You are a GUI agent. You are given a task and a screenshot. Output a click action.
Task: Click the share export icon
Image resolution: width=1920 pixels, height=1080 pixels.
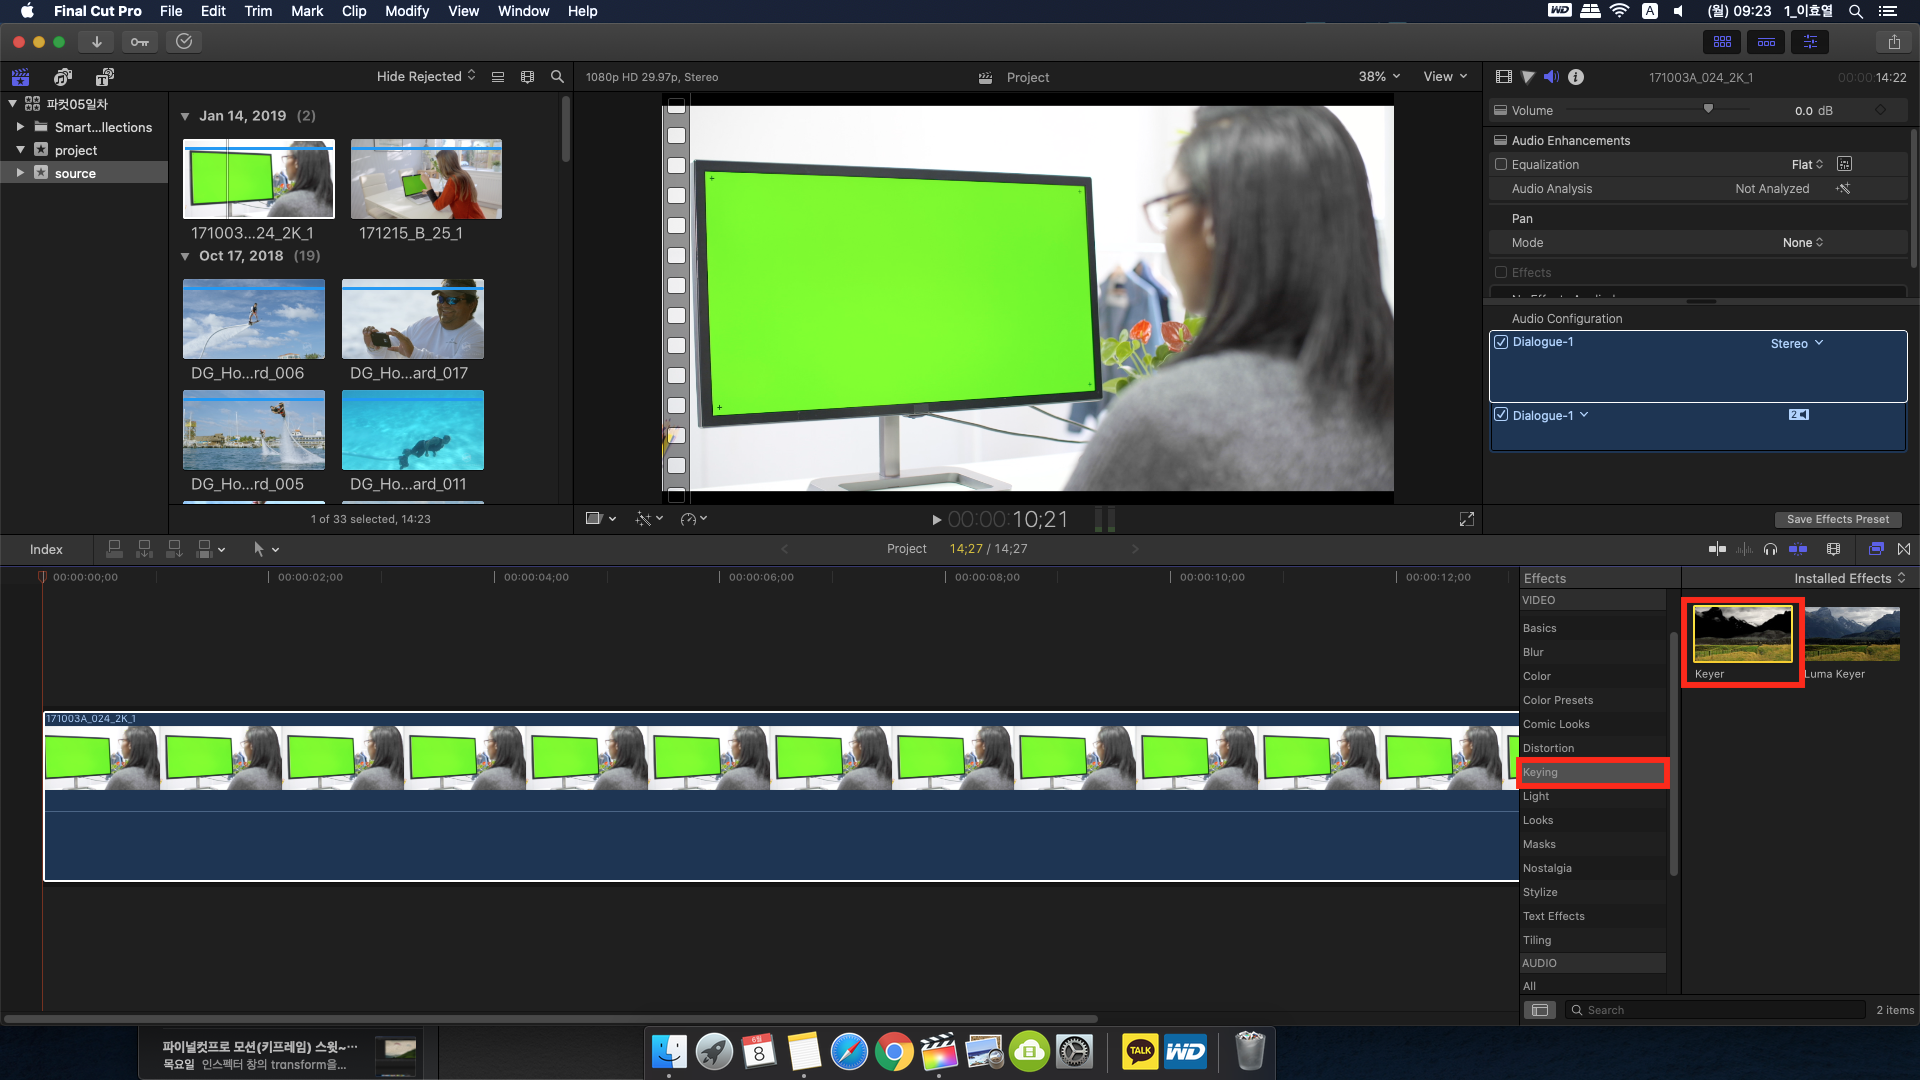tap(1894, 42)
